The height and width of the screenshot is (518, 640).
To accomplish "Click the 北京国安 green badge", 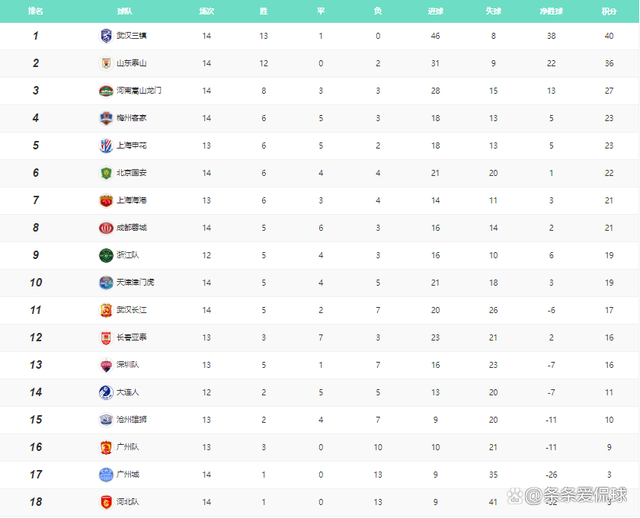I will 106,173.
